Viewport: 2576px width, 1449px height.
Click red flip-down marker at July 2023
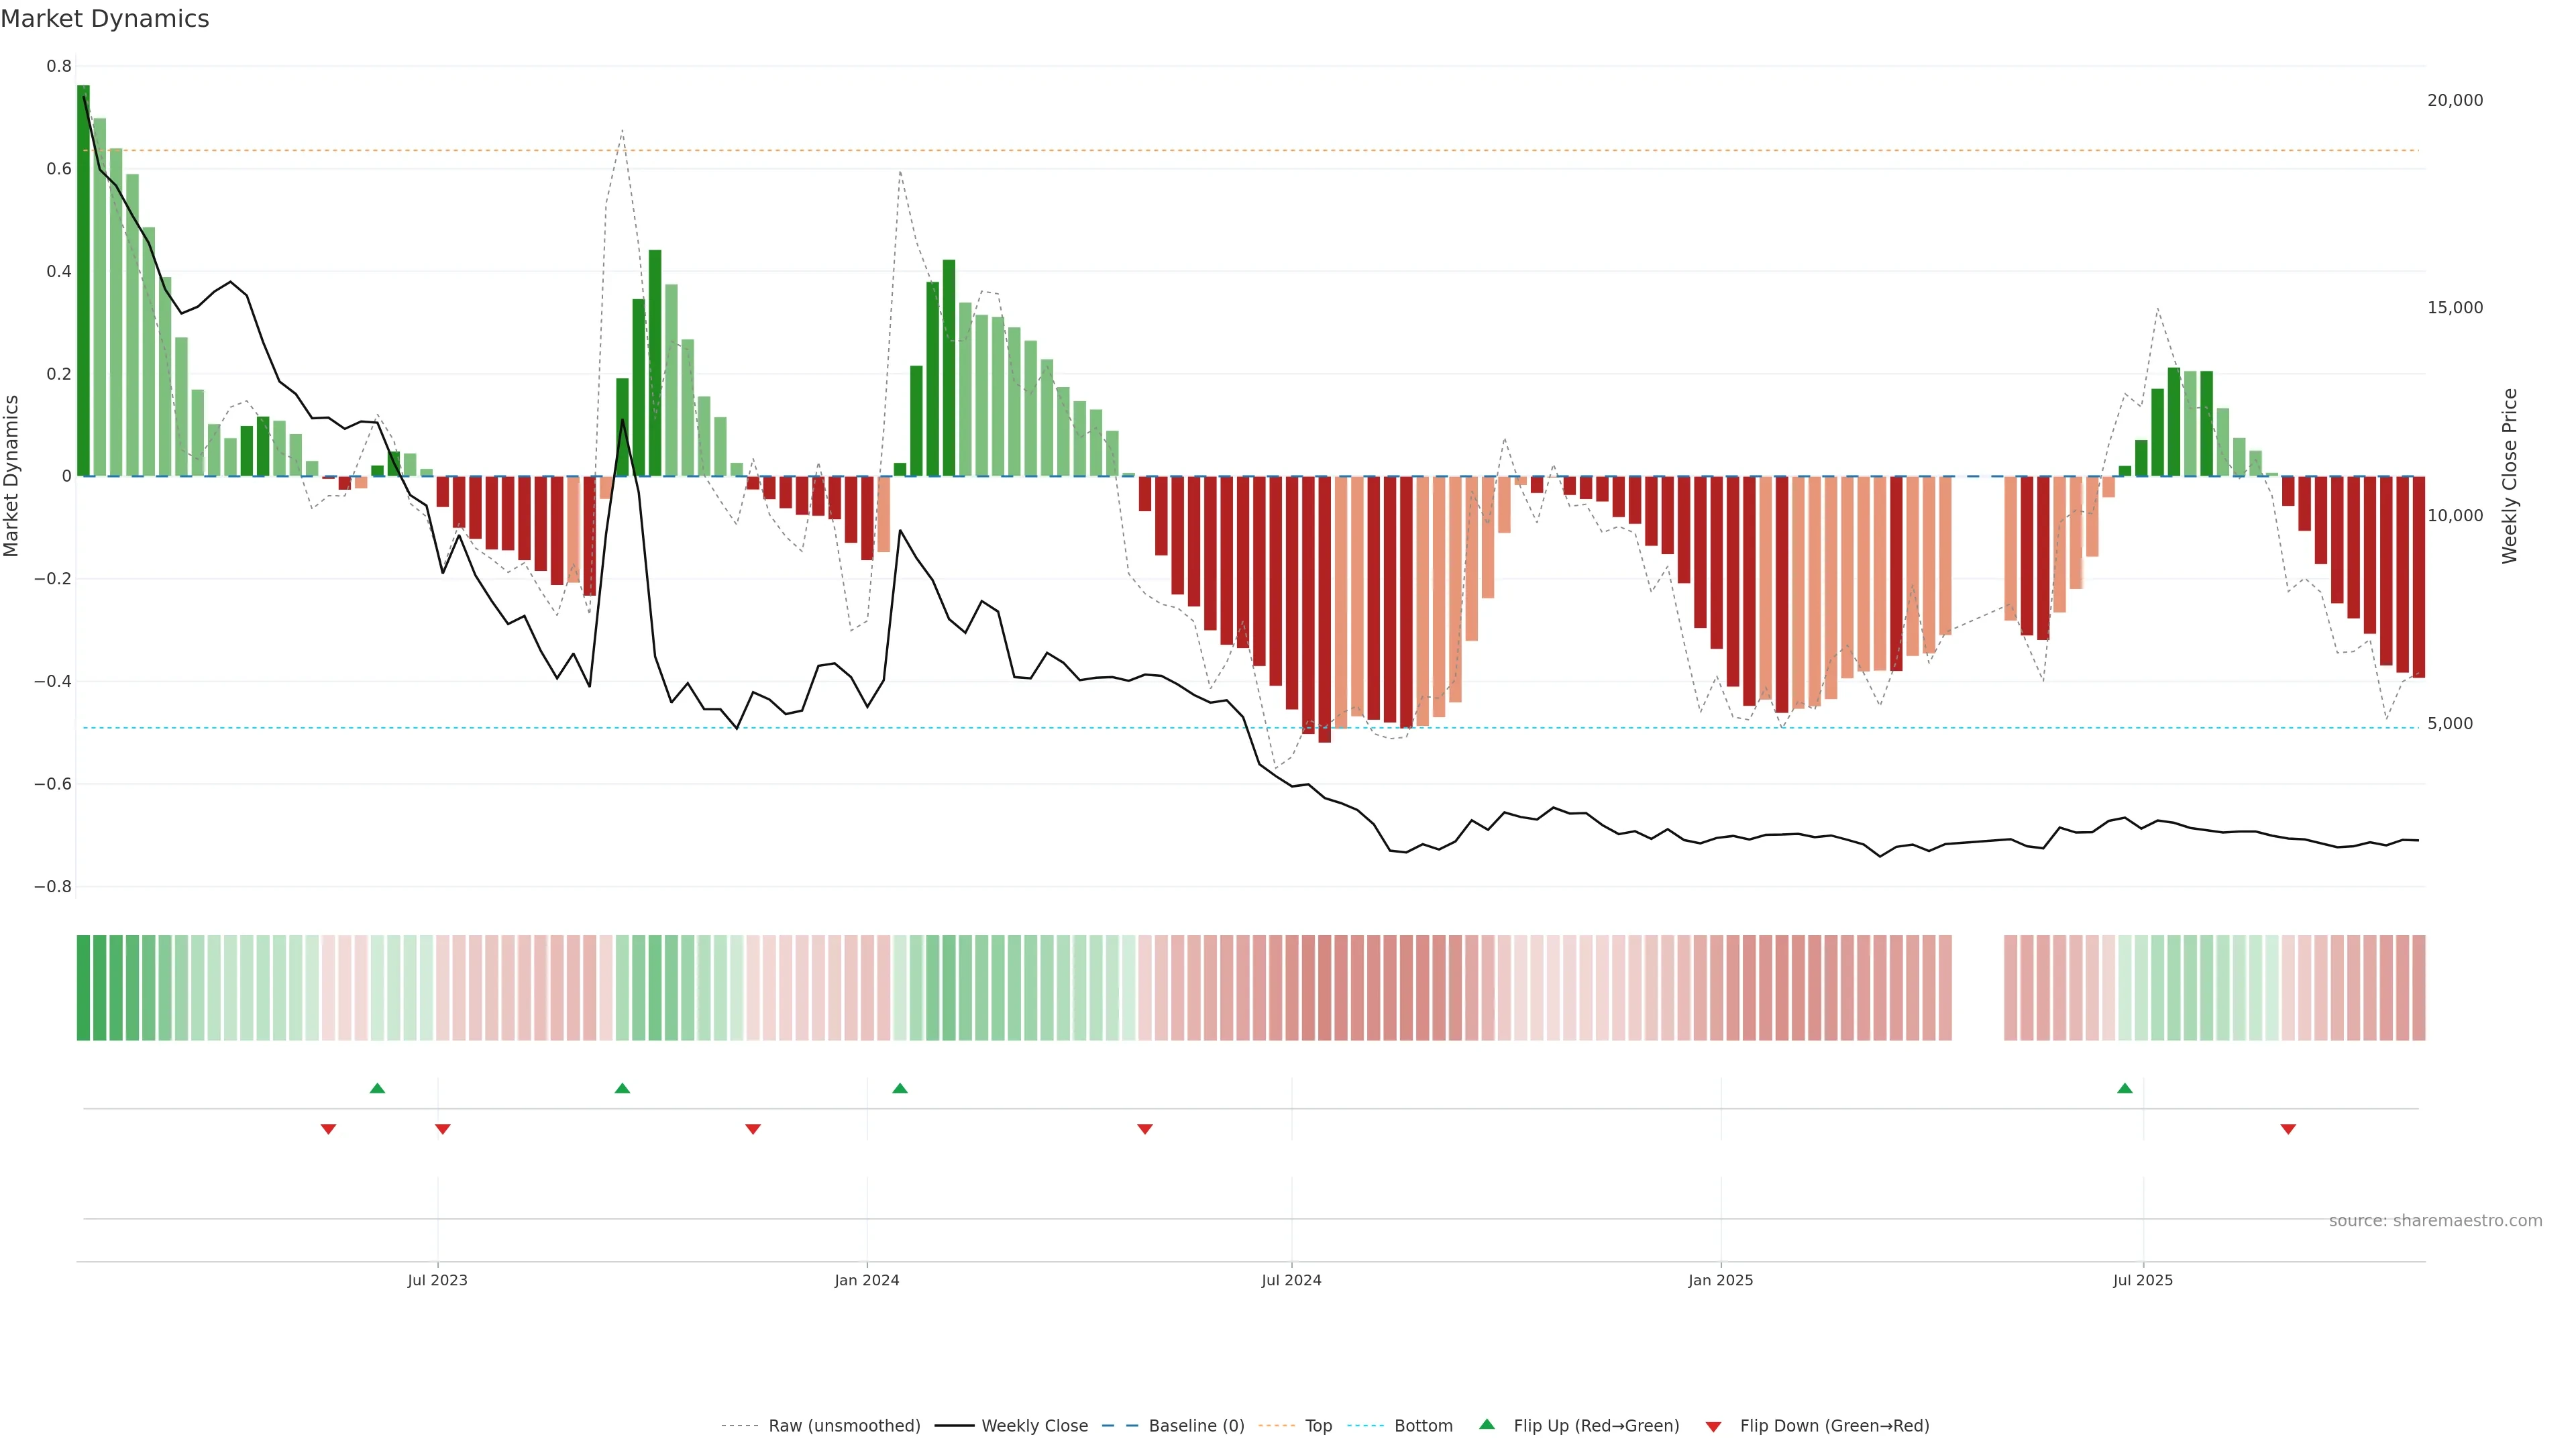tap(443, 1129)
